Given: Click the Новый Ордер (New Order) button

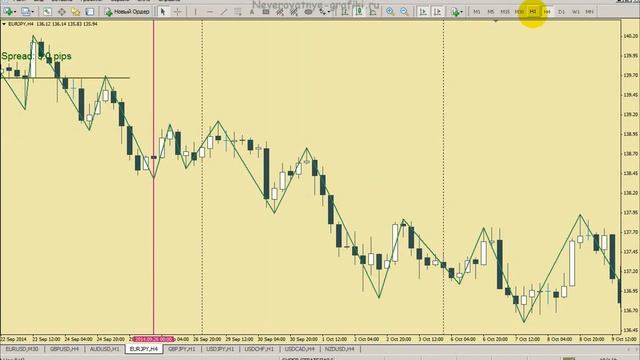Looking at the screenshot, I should pyautogui.click(x=127, y=12).
